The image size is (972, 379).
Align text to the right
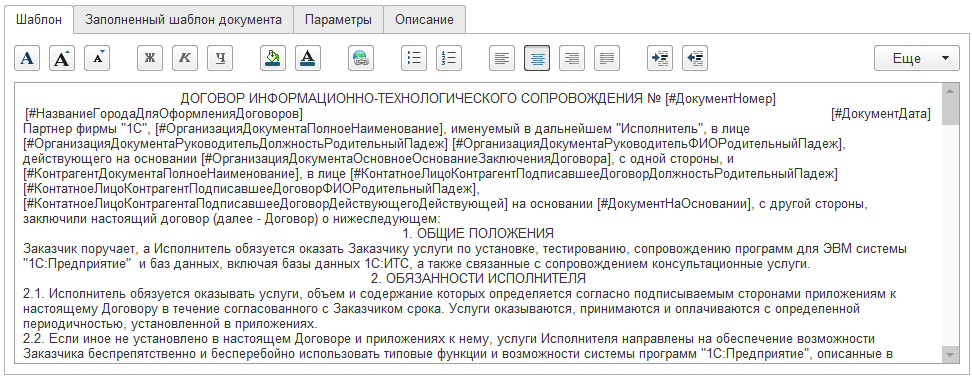(572, 58)
